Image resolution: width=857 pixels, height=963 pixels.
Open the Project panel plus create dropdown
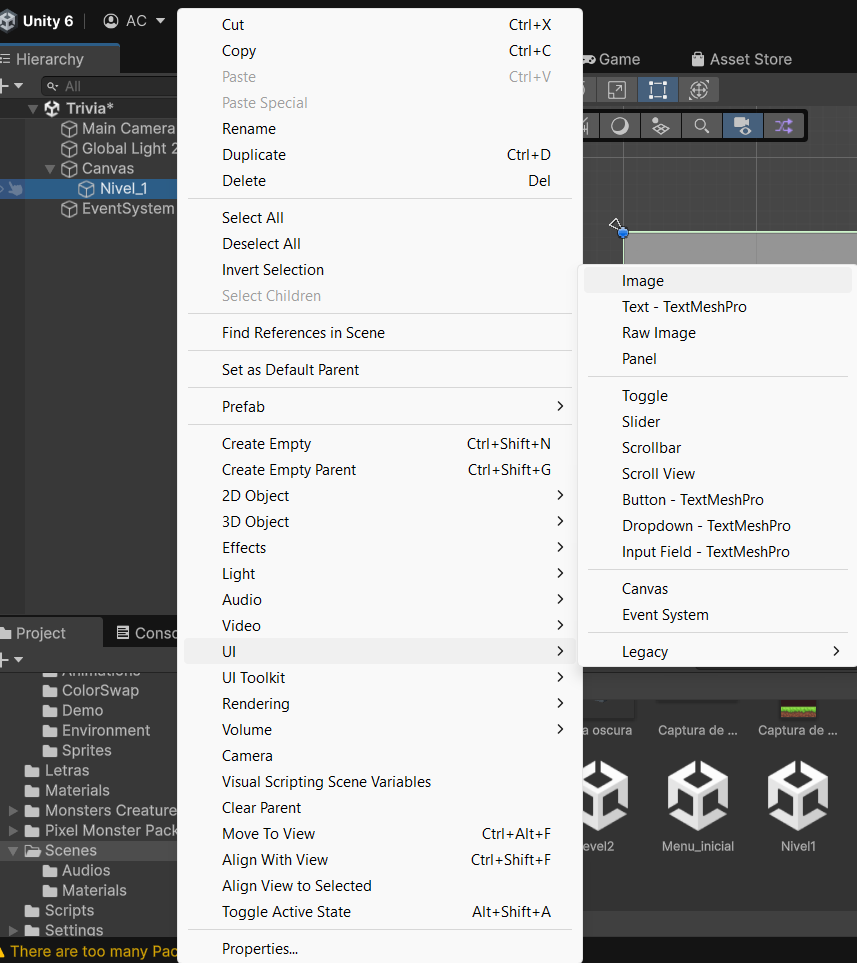(12, 660)
